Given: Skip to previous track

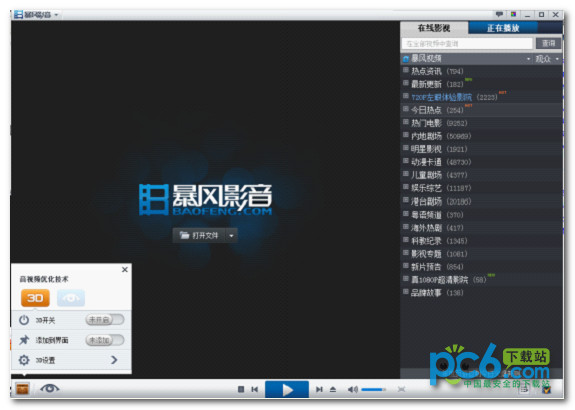Looking at the screenshot, I should click(254, 389).
